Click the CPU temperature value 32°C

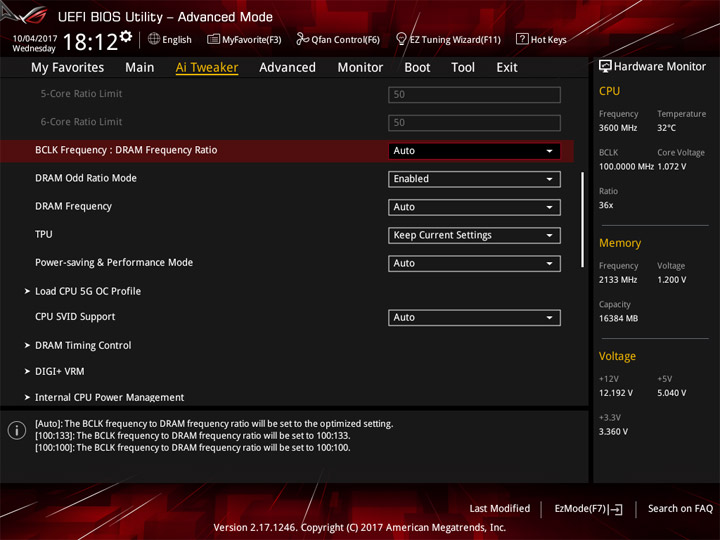(x=666, y=128)
